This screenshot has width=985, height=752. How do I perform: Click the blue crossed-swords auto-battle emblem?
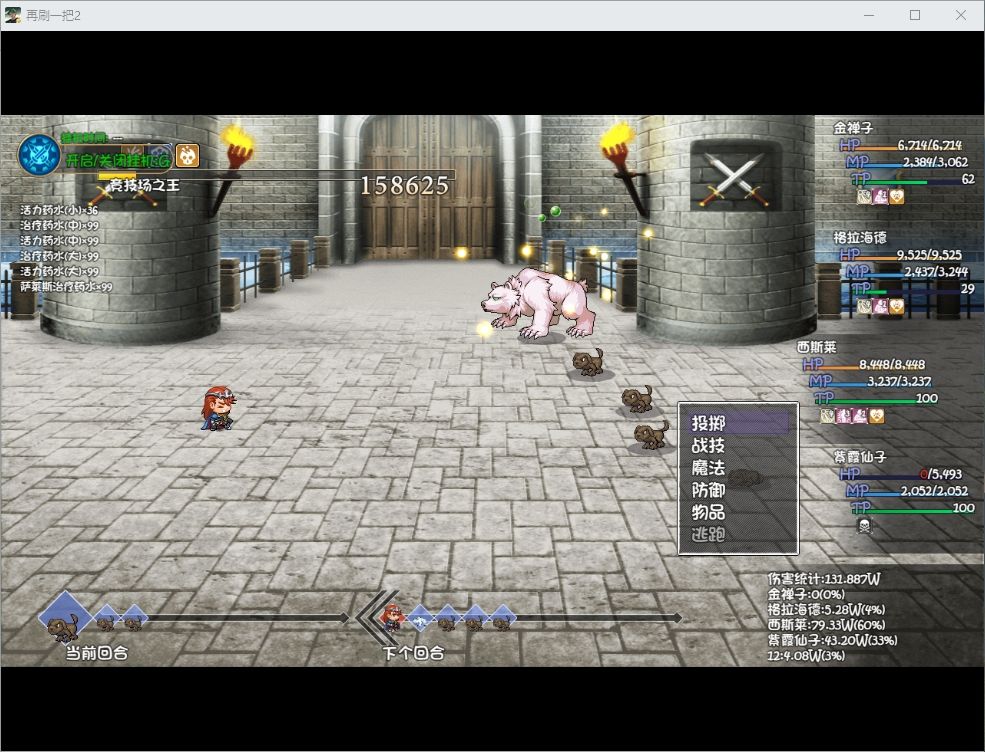(x=39, y=154)
